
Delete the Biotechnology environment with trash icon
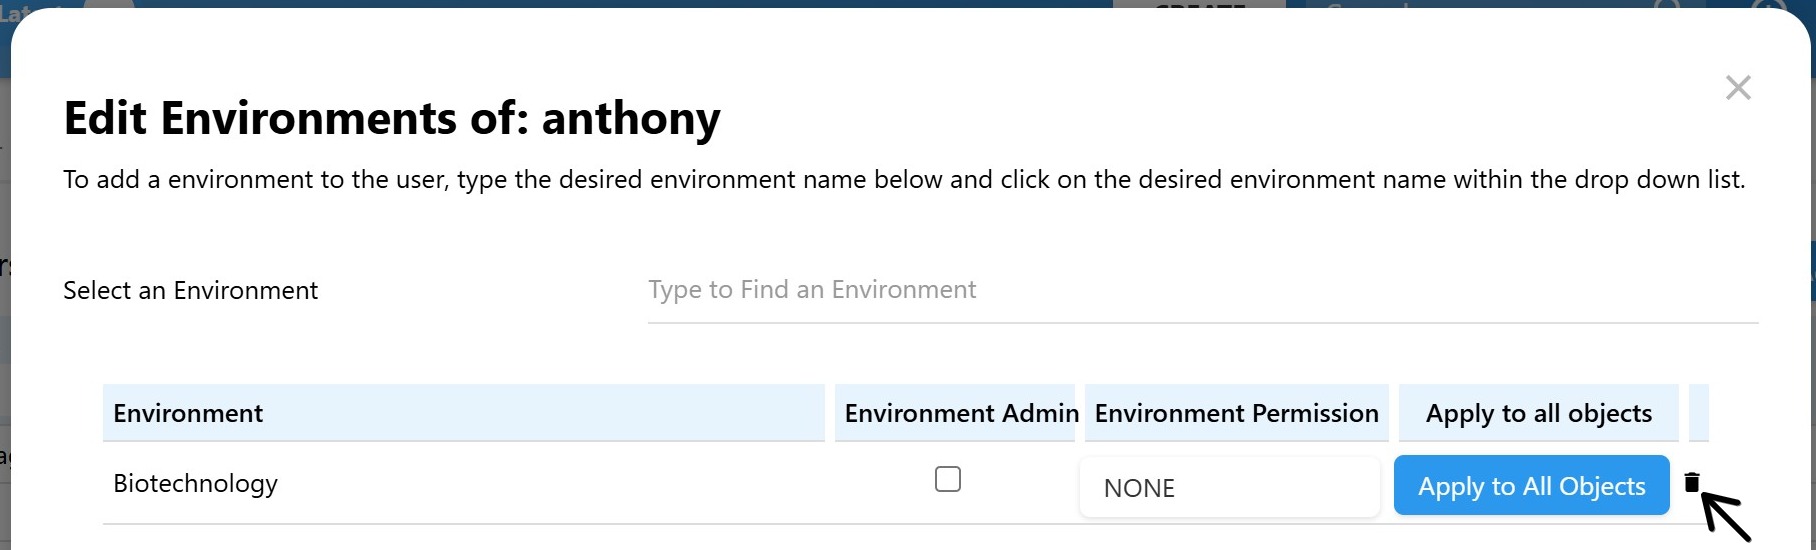click(1691, 483)
